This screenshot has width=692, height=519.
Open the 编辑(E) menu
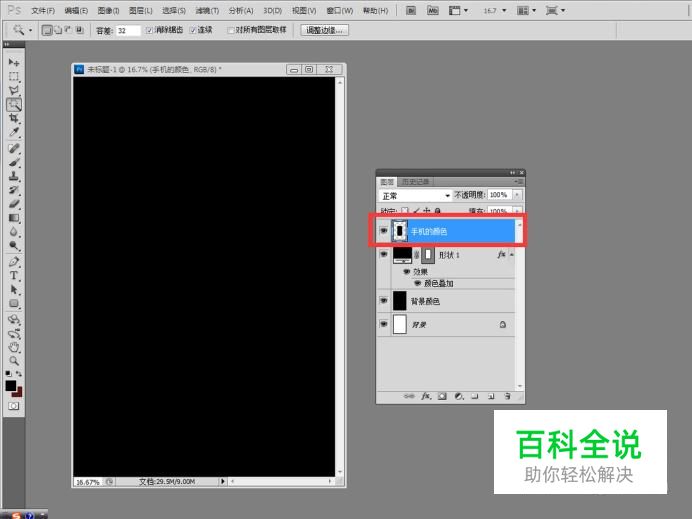click(x=76, y=10)
